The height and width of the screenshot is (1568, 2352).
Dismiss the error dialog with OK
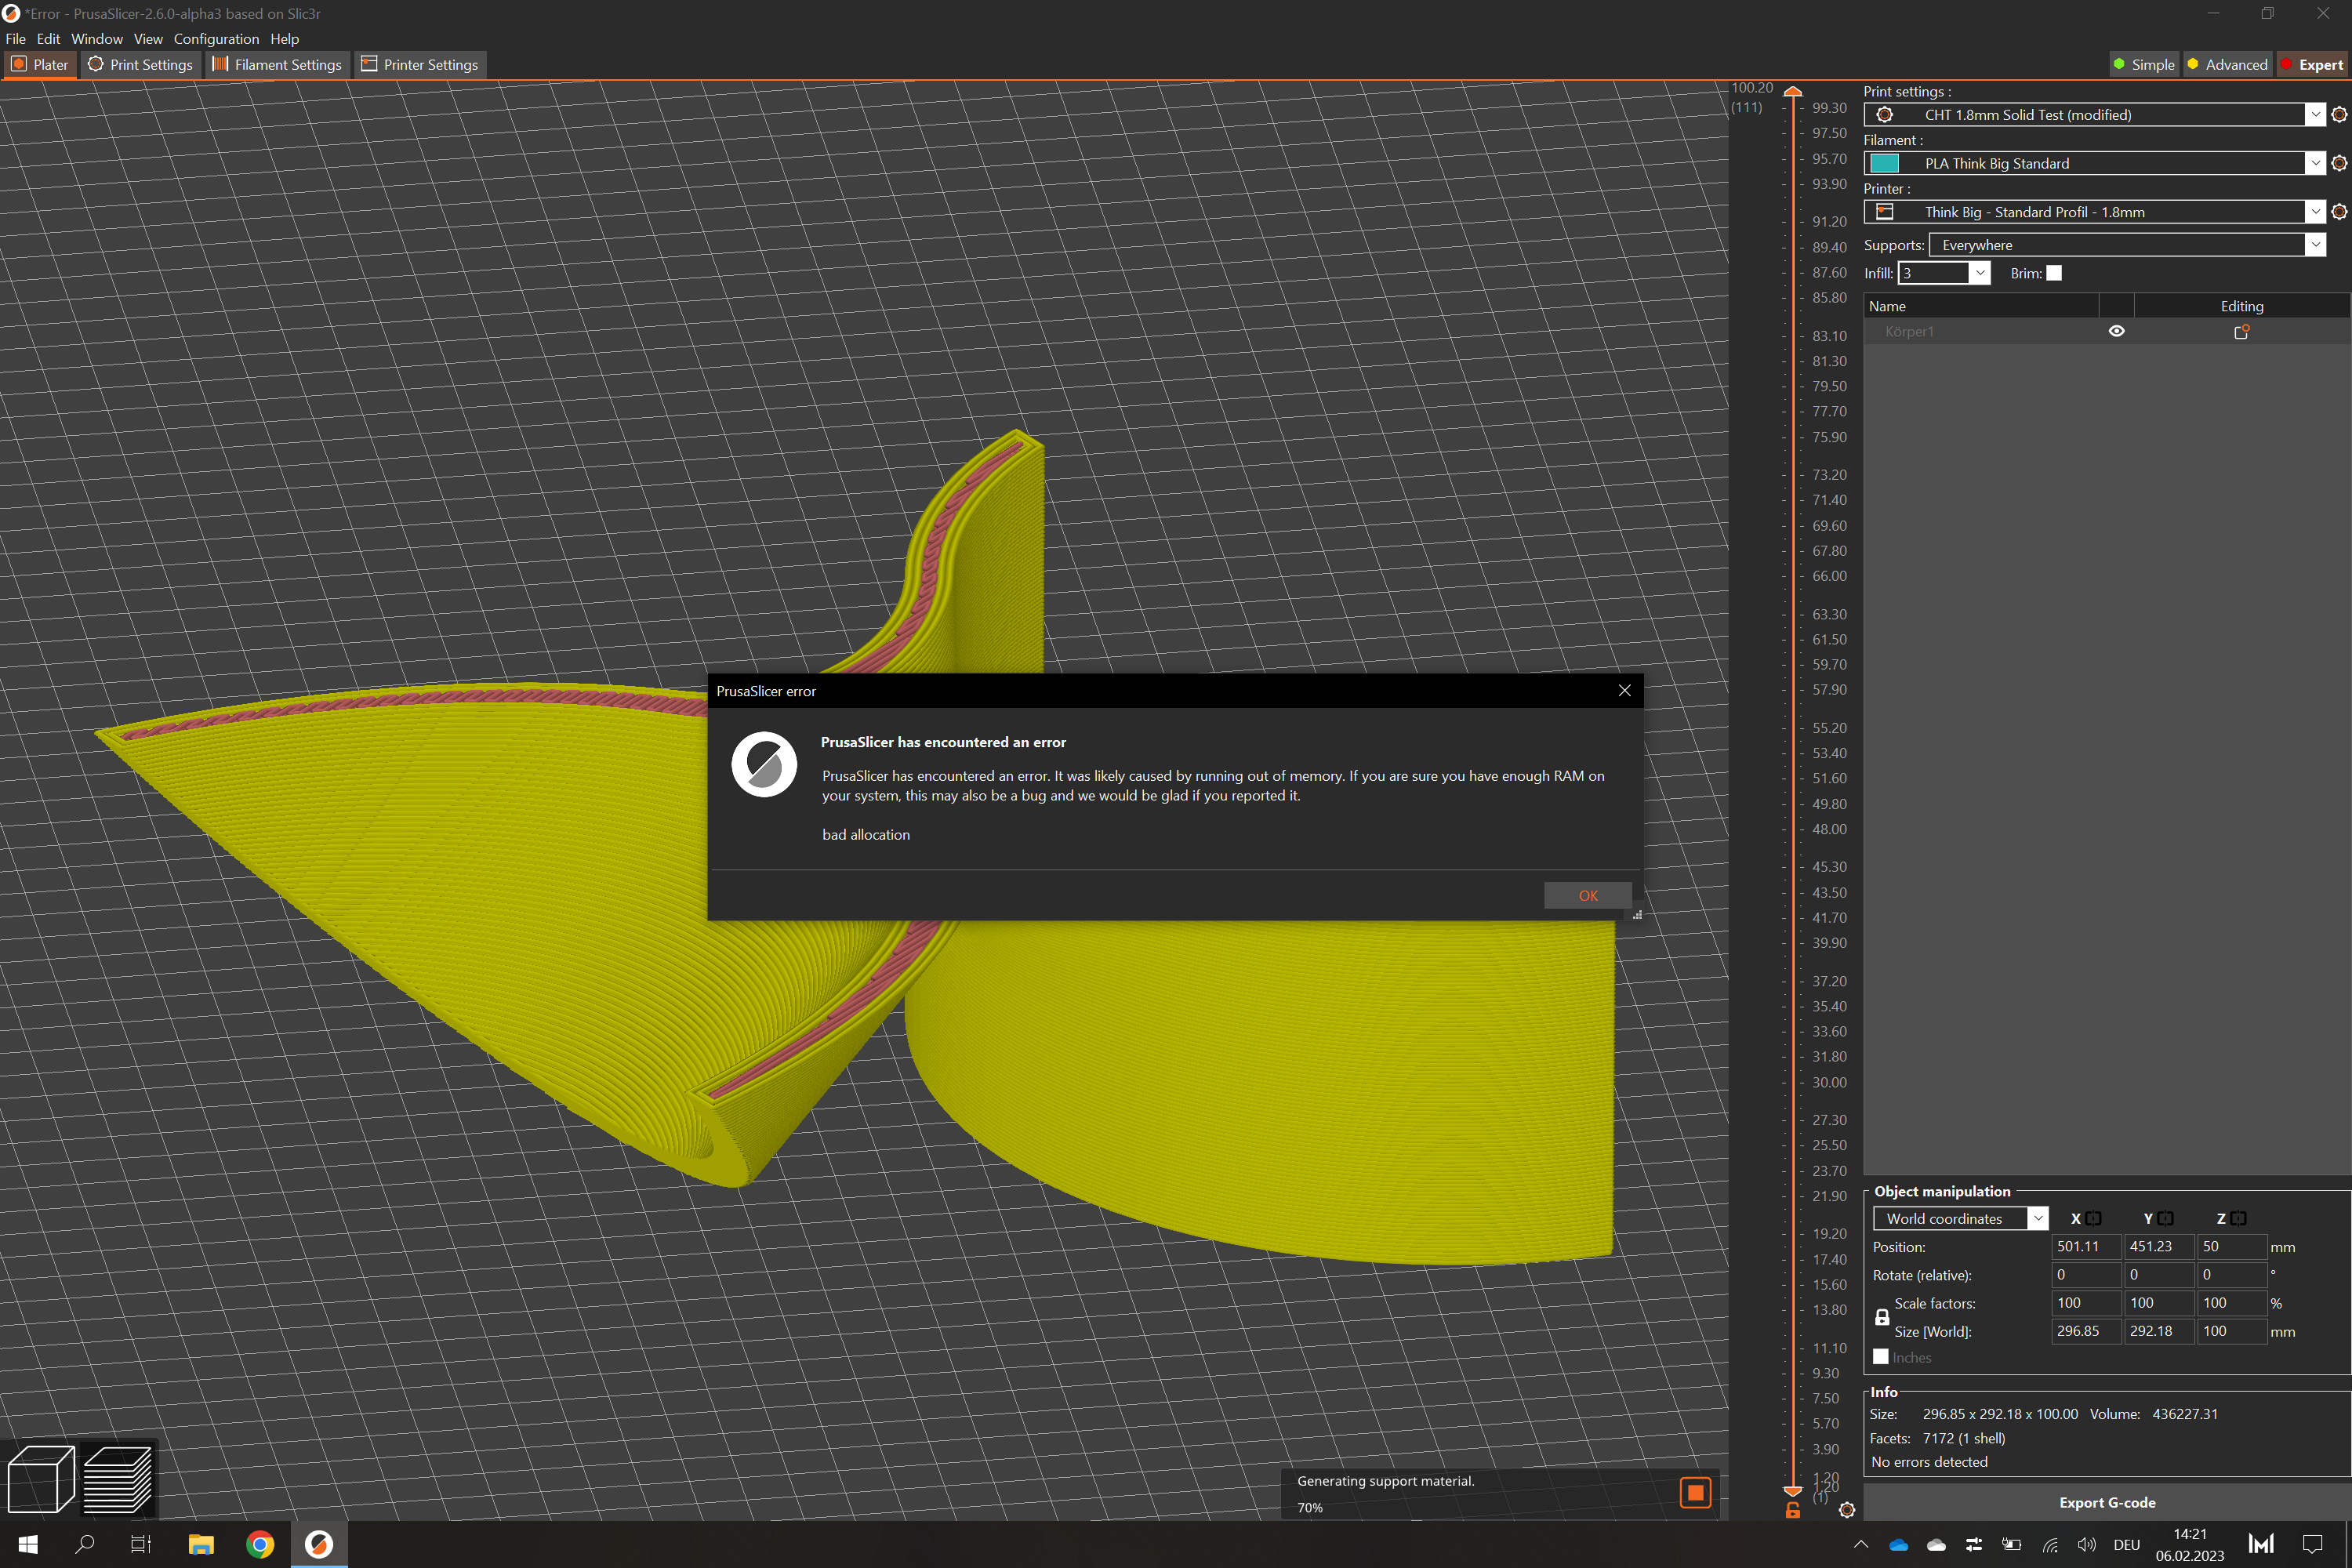click(1588, 895)
